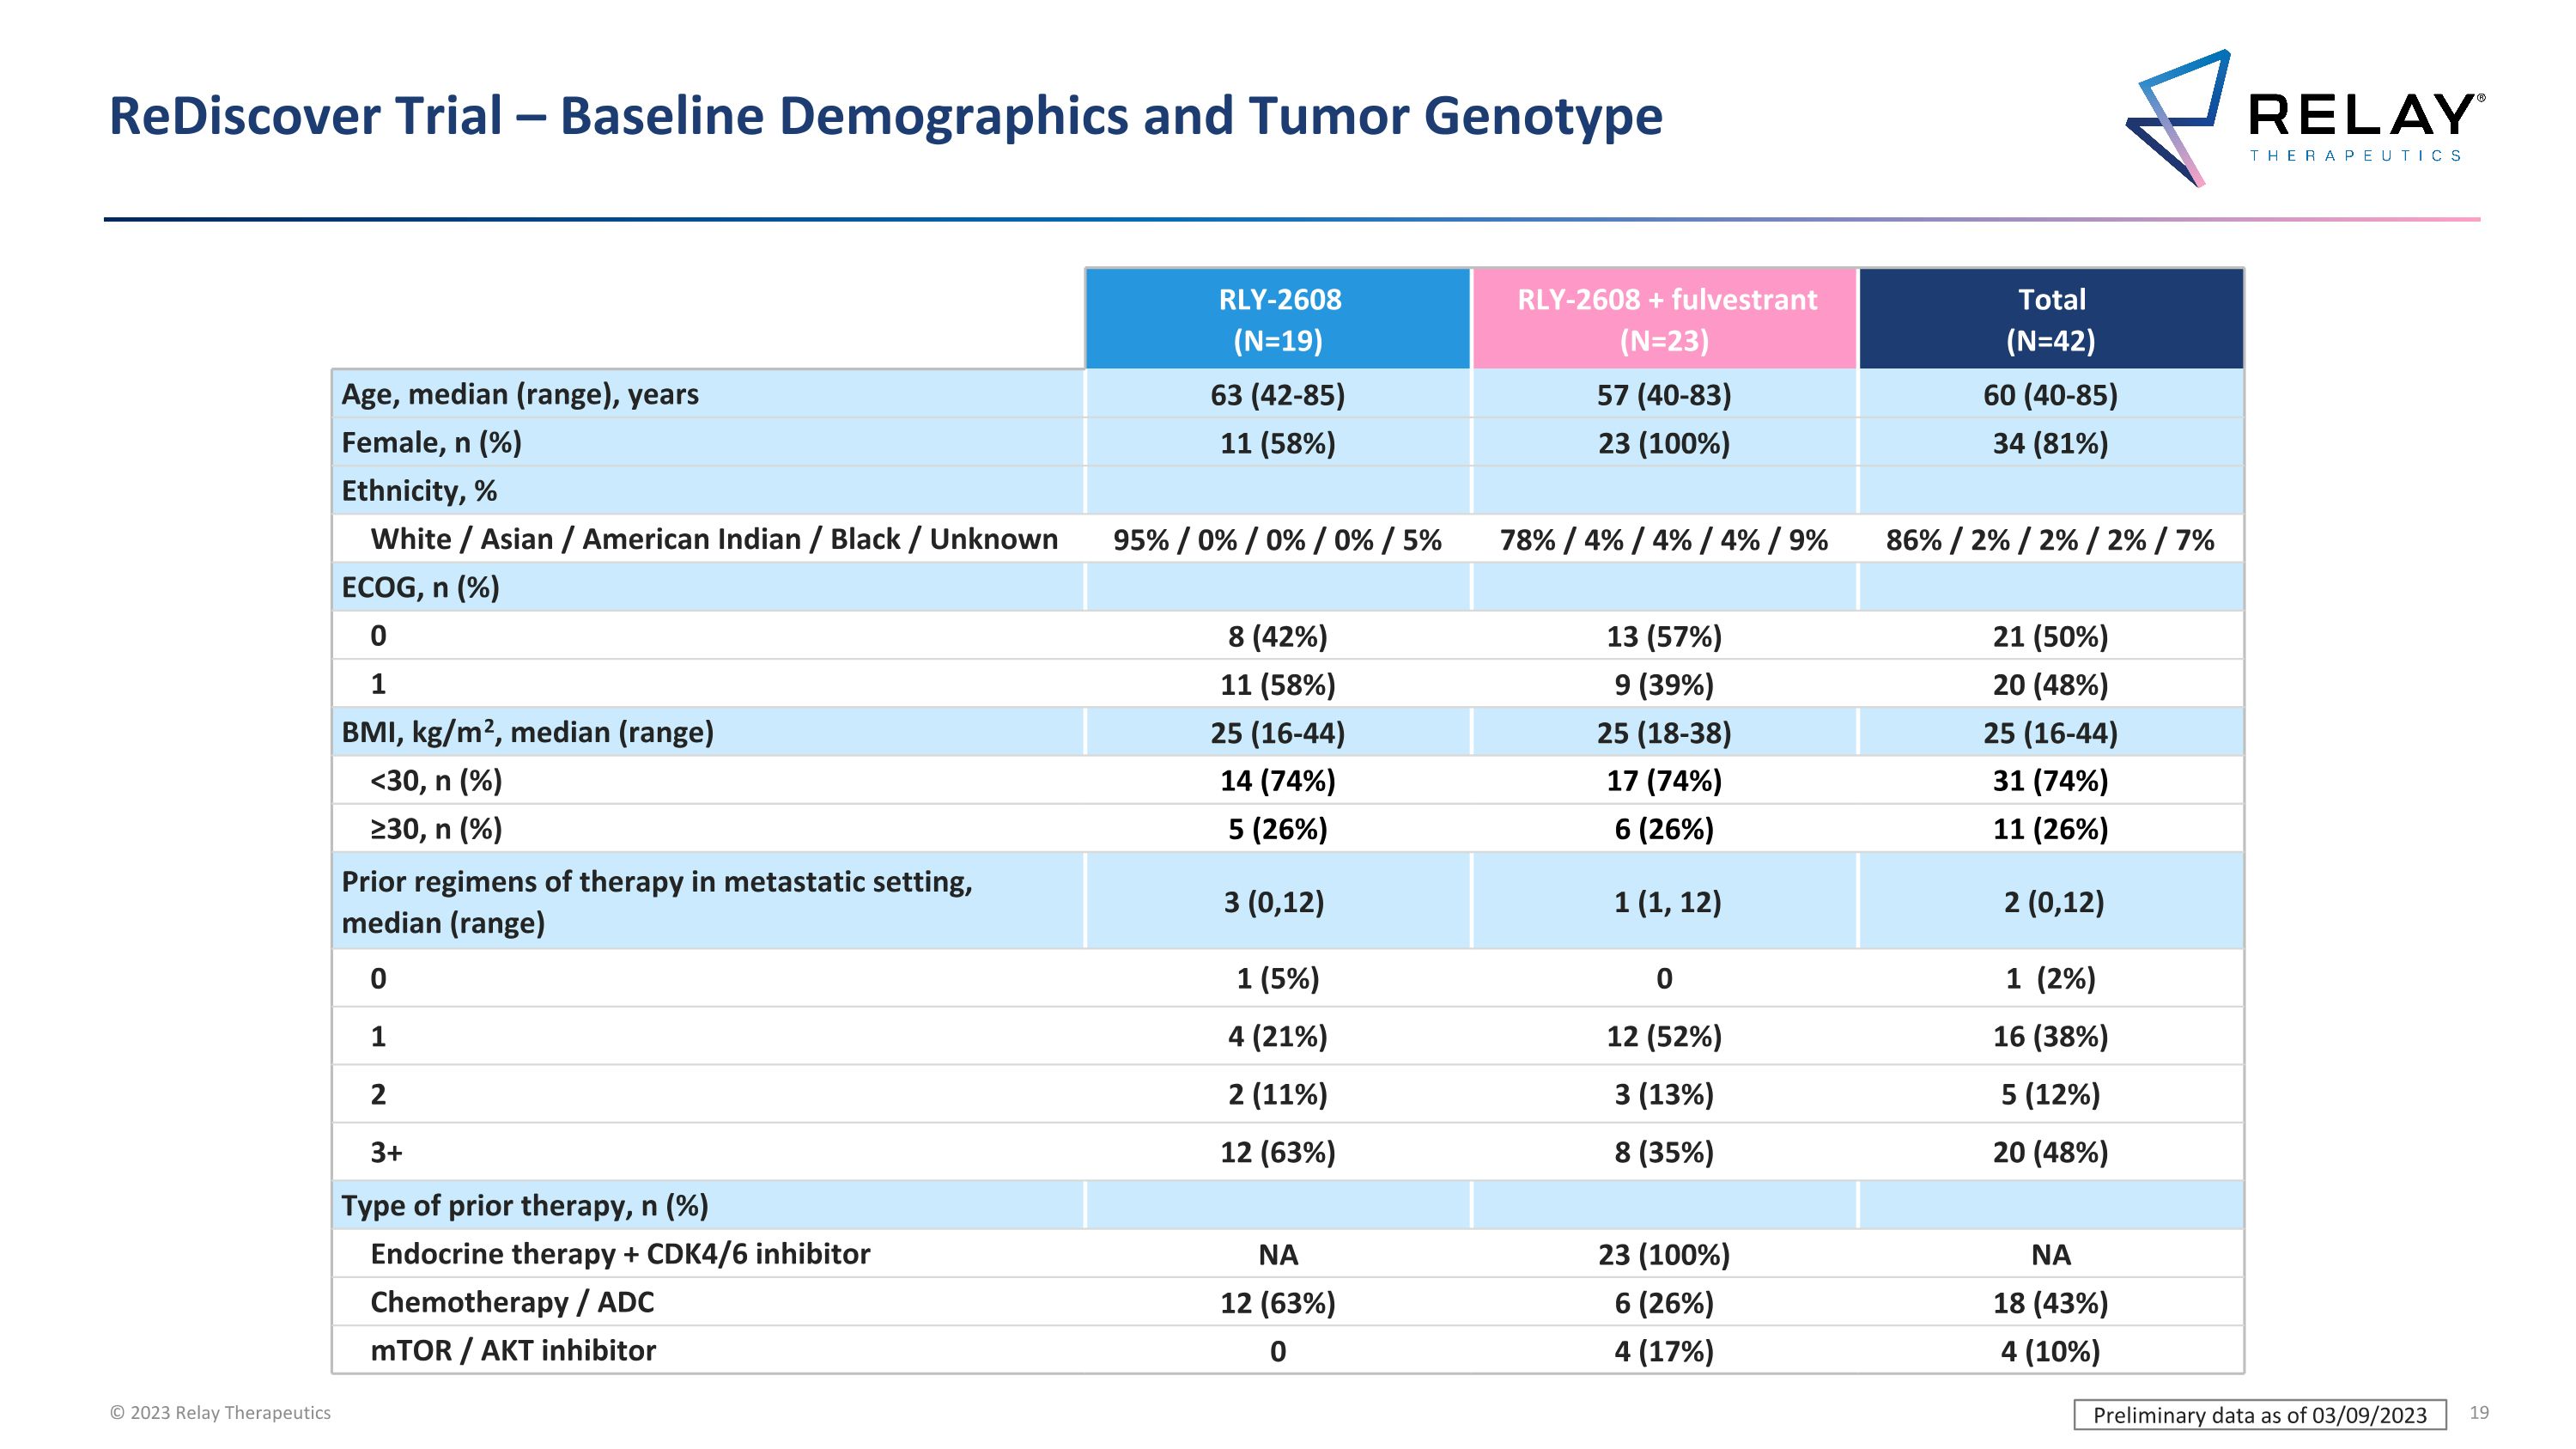Click the Preliminary data as of 03/09/2023 box
The height and width of the screenshot is (1449, 2576).
pyautogui.click(x=2259, y=1414)
